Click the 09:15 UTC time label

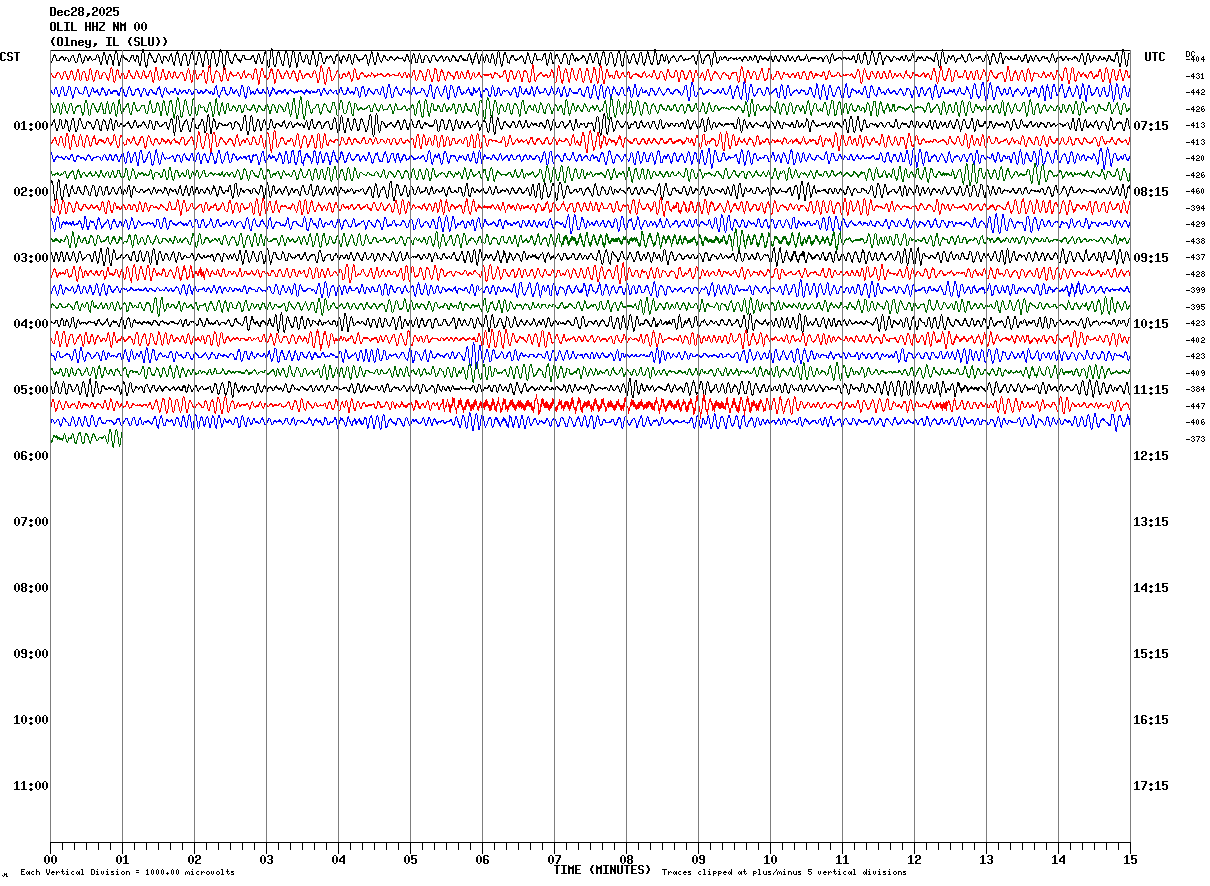click(x=1151, y=258)
